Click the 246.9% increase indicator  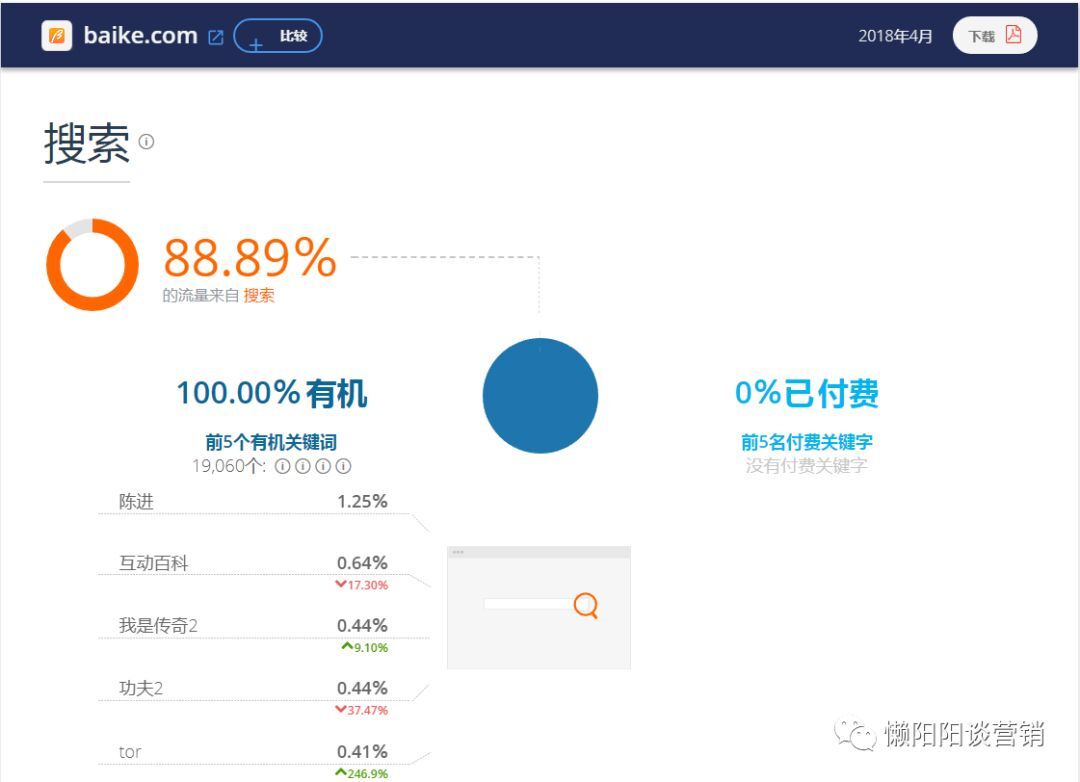(362, 774)
